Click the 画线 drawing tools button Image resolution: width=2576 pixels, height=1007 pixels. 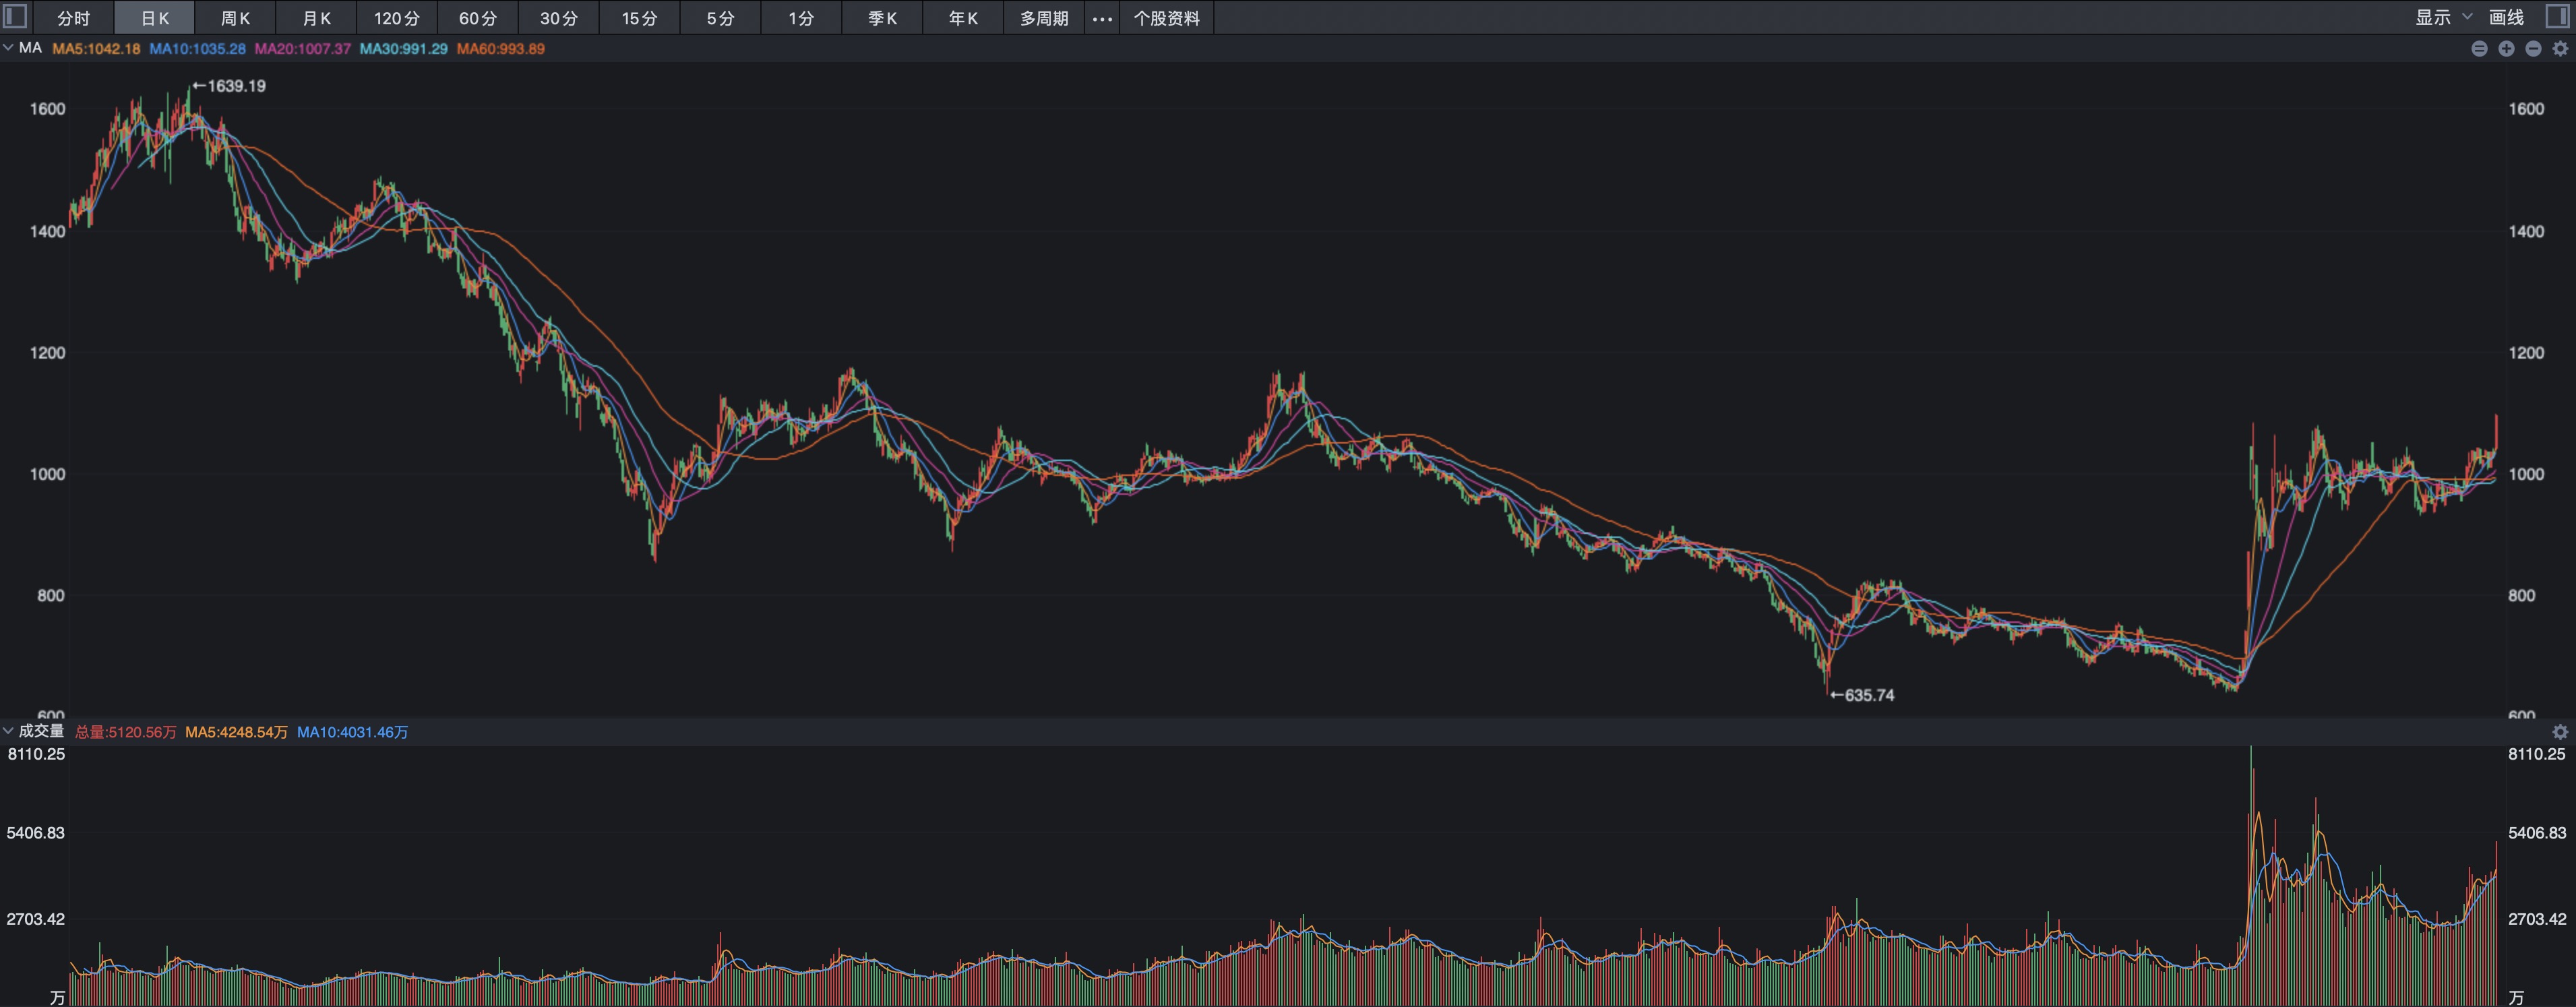pyautogui.click(x=2506, y=17)
